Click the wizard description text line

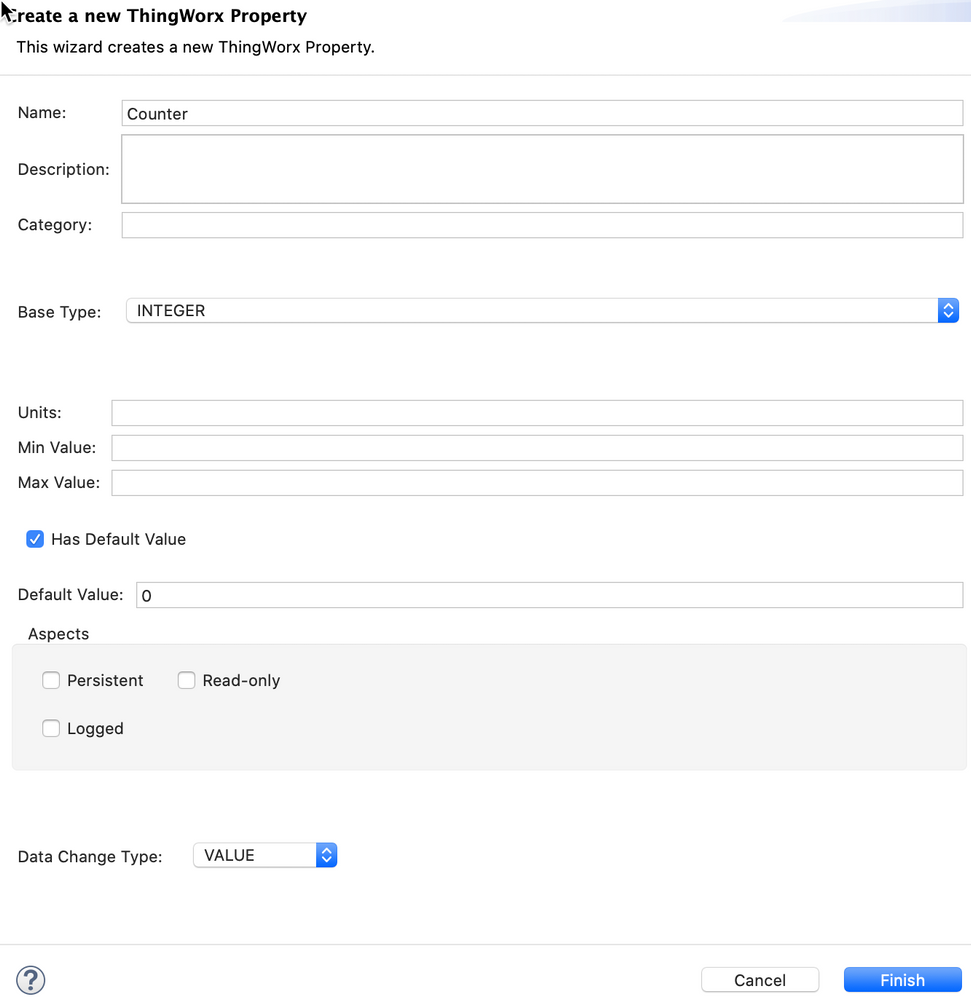(195, 47)
